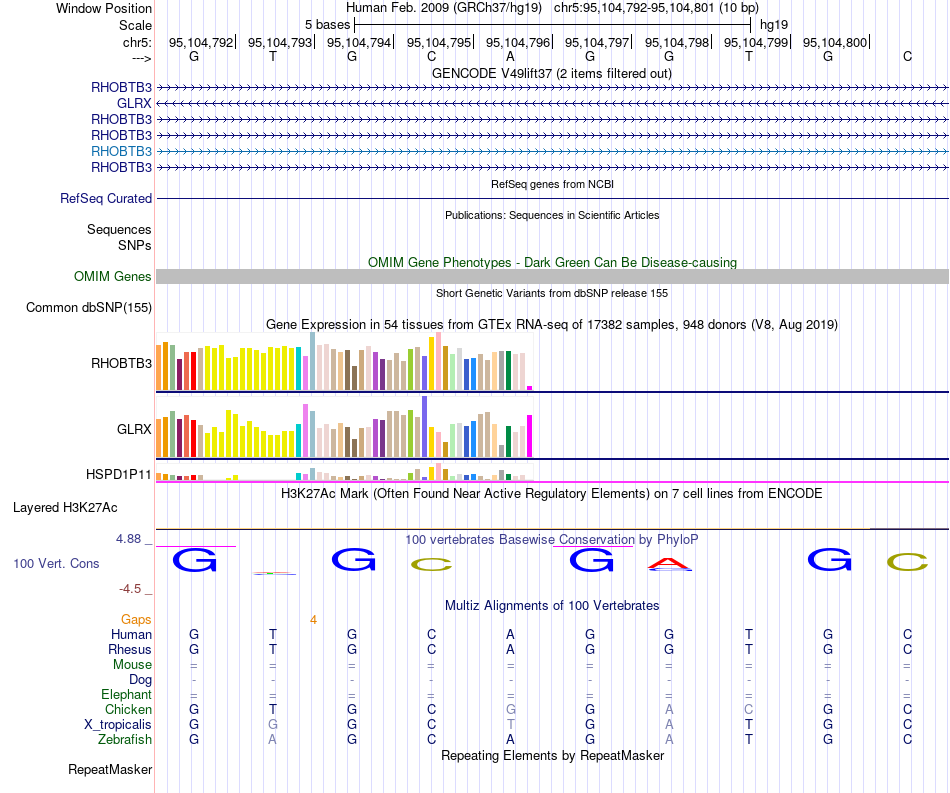Image resolution: width=950 pixels, height=793 pixels.
Task: Click the chr5:95,104,792-95,104,801 (10 bp) position text
Action: pyautogui.click(x=656, y=8)
